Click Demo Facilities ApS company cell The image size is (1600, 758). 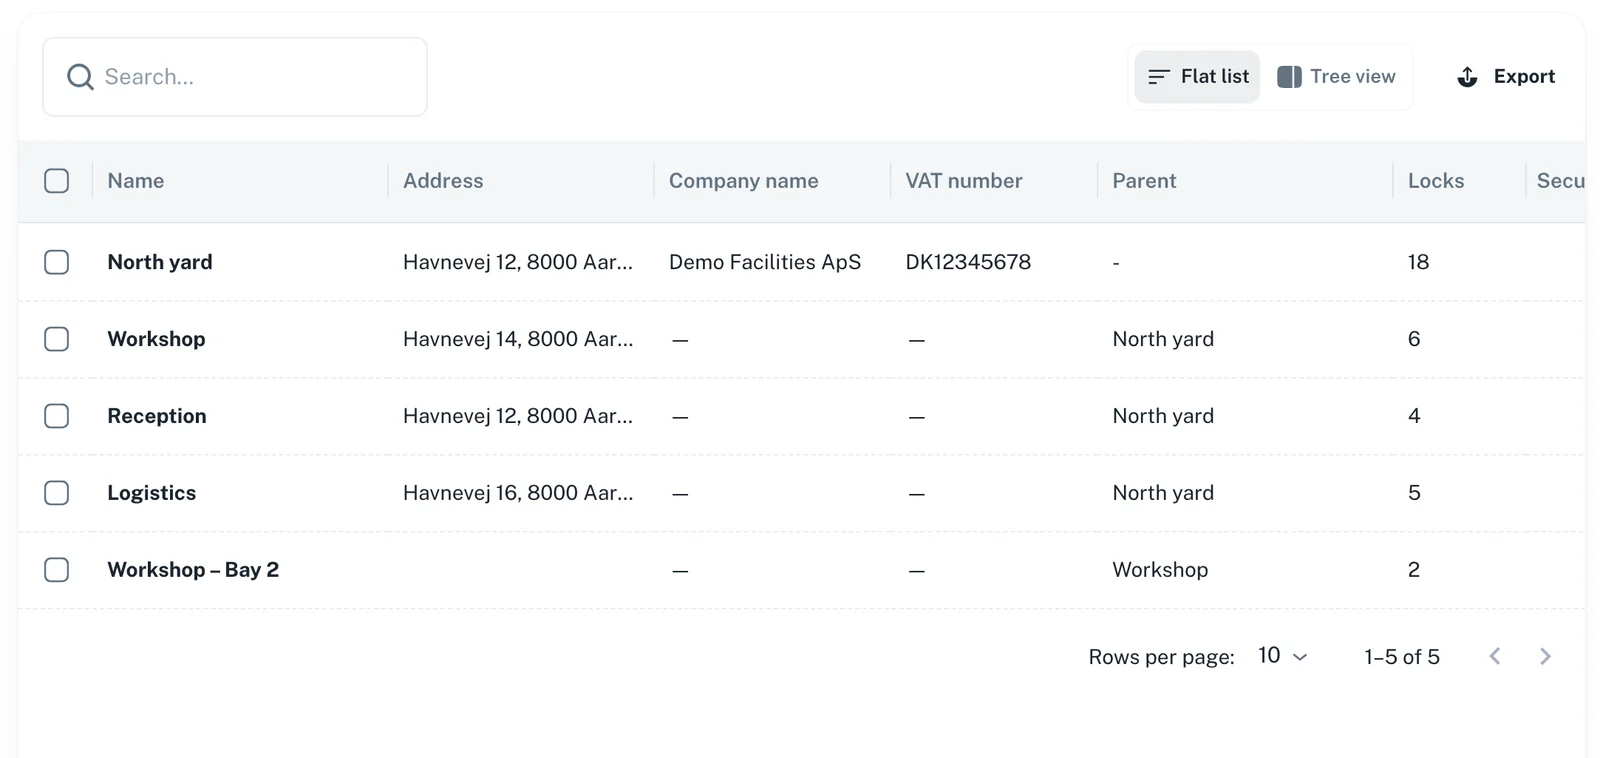[x=765, y=262]
